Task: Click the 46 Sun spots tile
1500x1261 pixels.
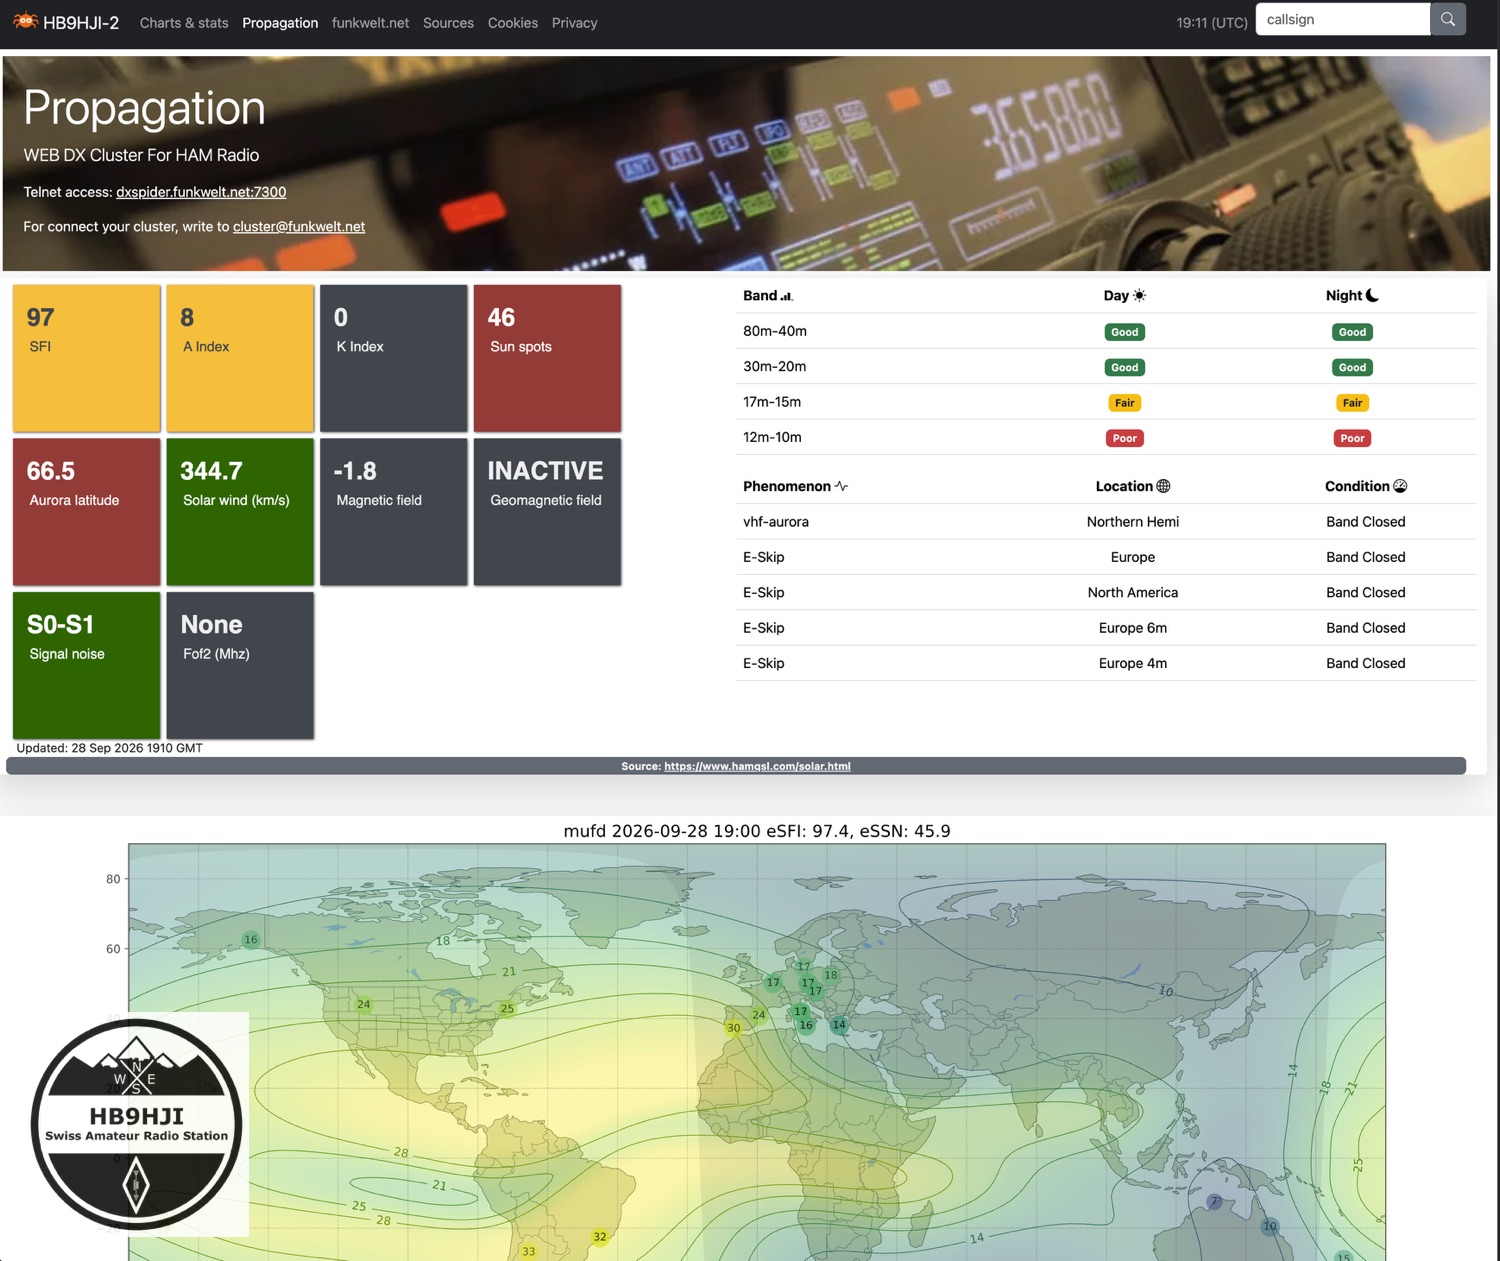Action: 547,358
